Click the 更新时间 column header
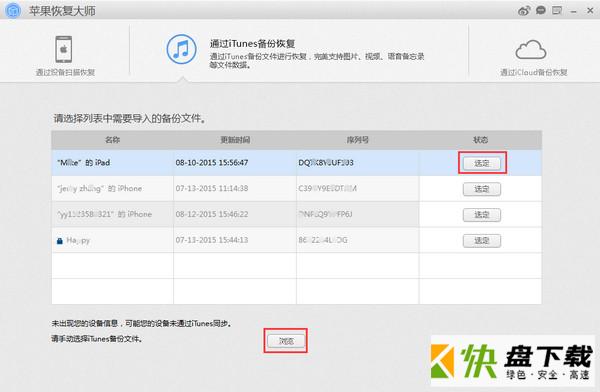 (x=235, y=140)
